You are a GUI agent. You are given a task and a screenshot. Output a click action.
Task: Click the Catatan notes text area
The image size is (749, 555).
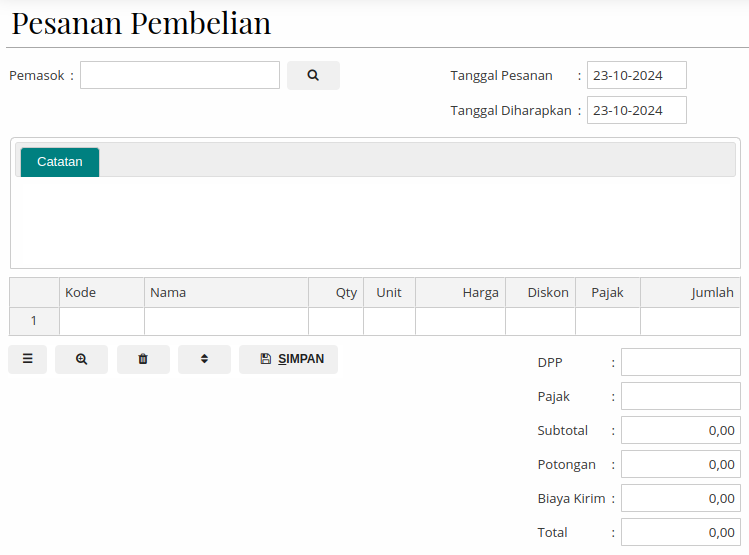coord(375,221)
